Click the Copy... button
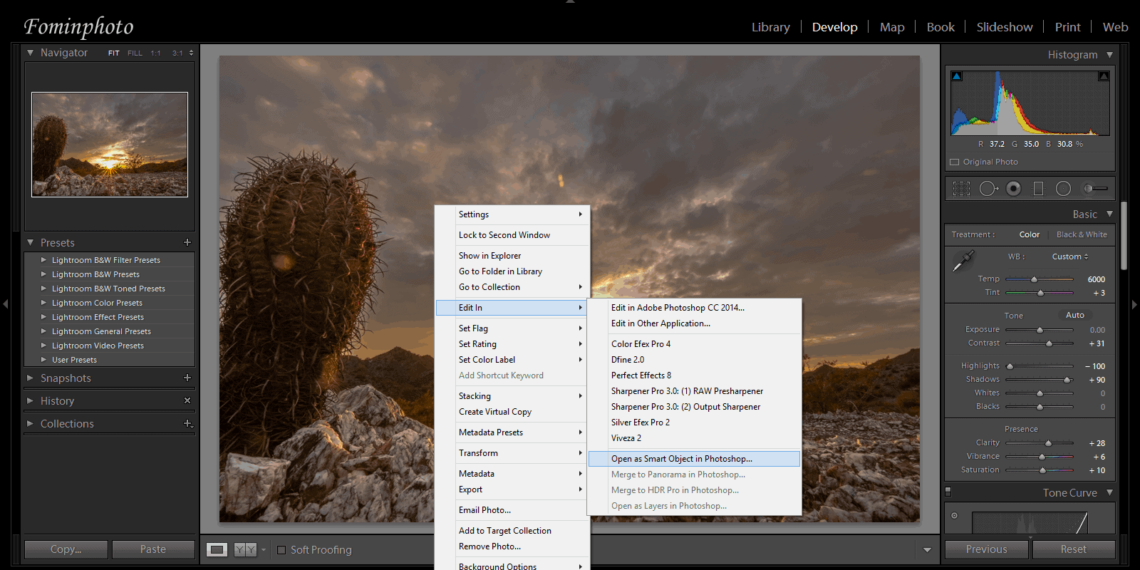Screen dimensions: 1140x570 tap(65, 550)
